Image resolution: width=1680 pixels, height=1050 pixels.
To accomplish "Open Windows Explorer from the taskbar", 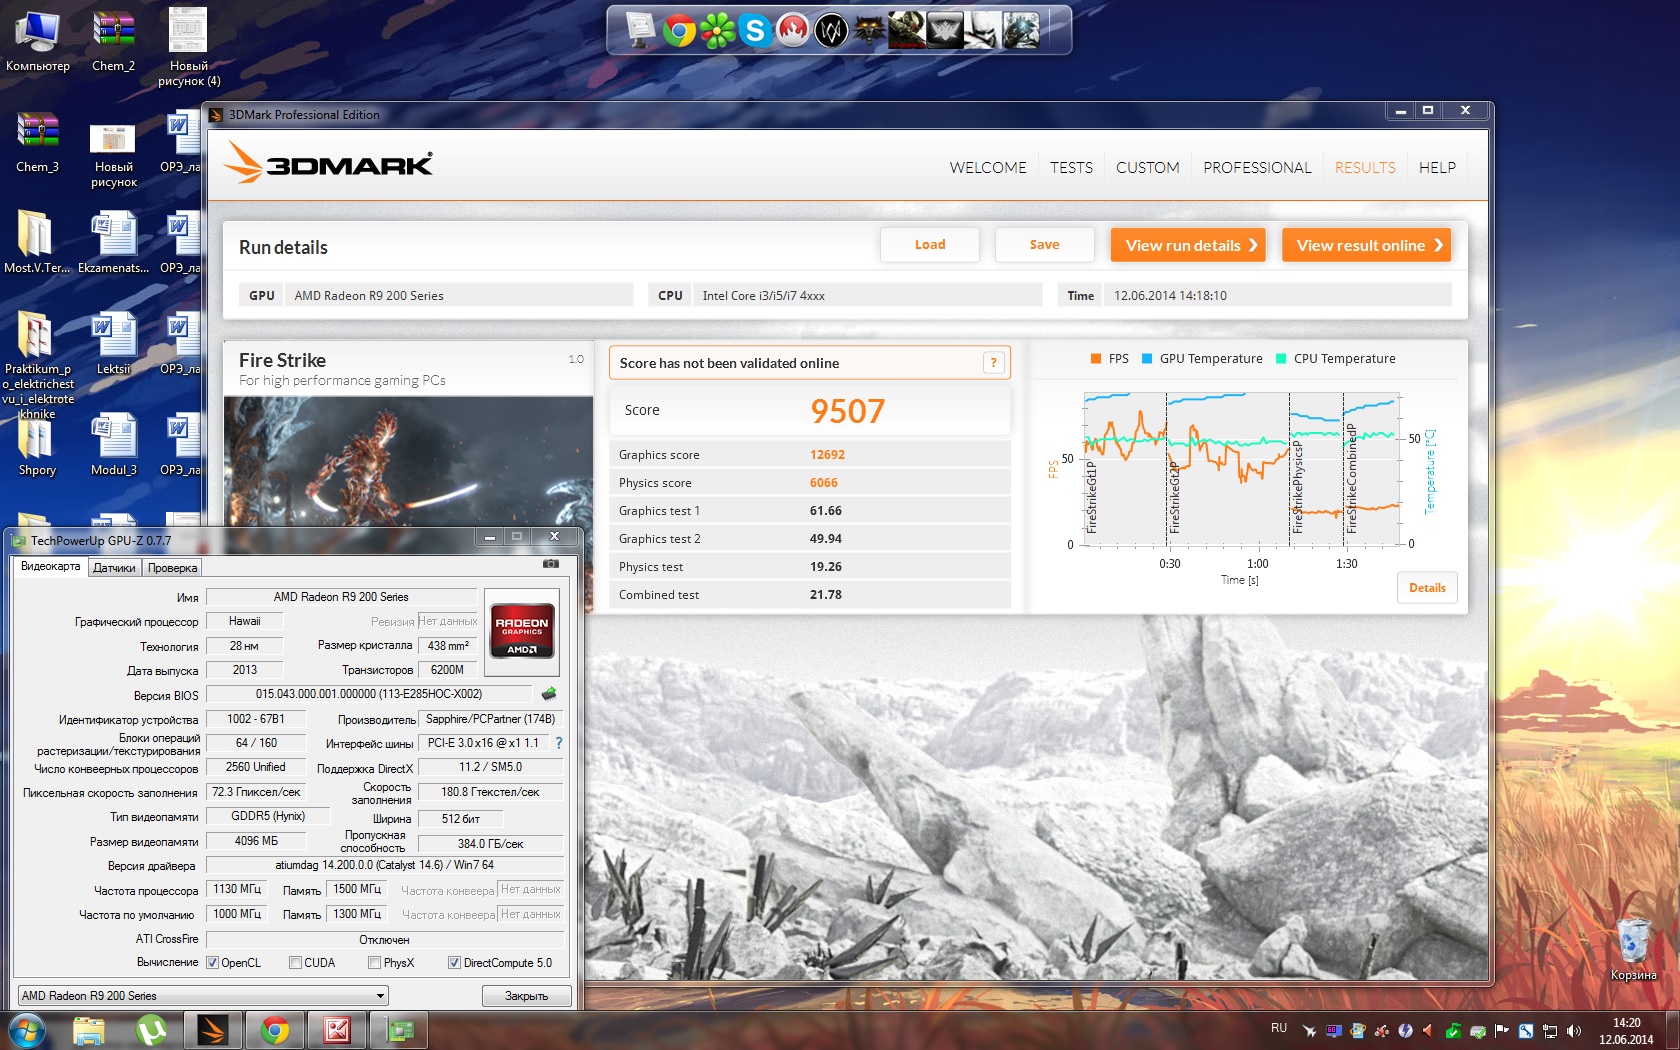I will (x=89, y=1030).
